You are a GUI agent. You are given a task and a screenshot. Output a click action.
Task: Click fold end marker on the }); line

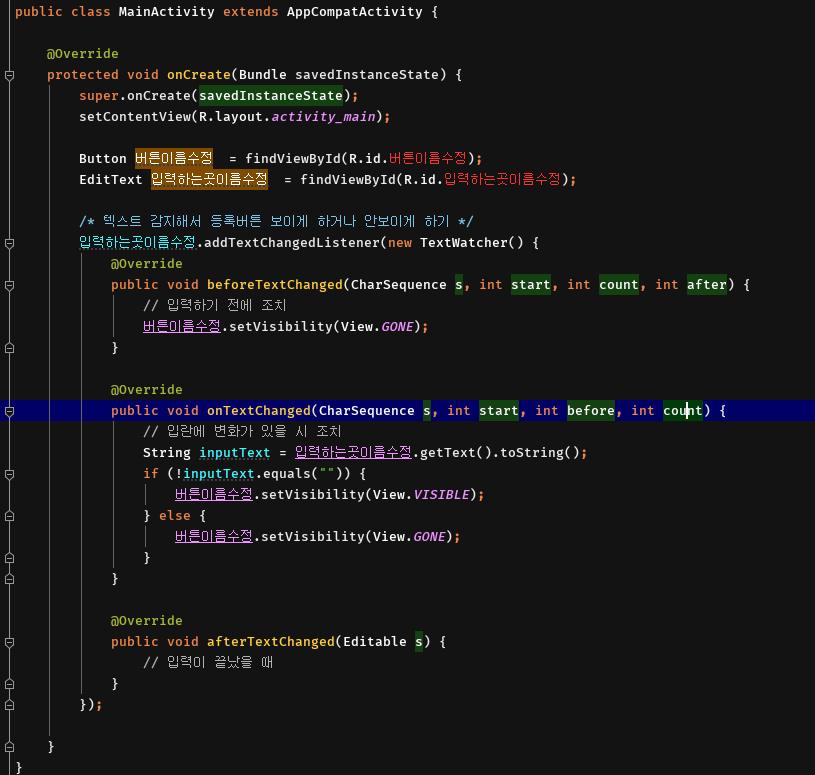click(9, 705)
